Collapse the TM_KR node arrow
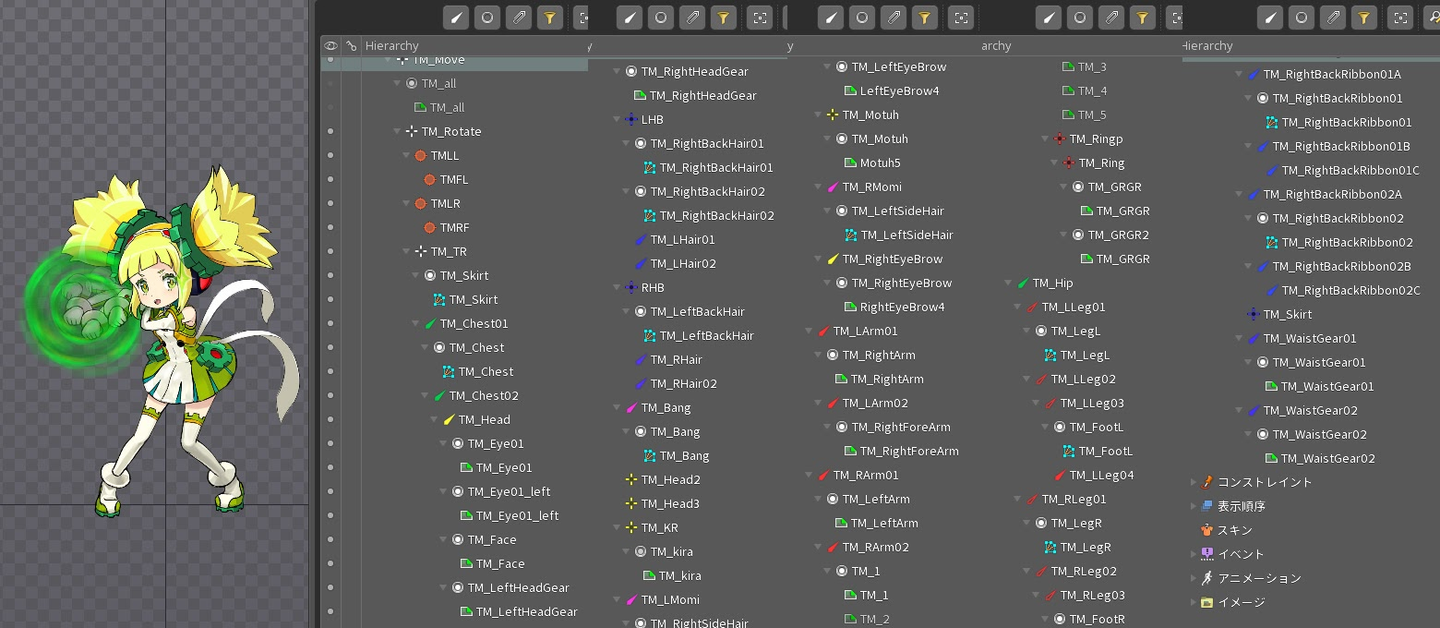 coord(617,528)
